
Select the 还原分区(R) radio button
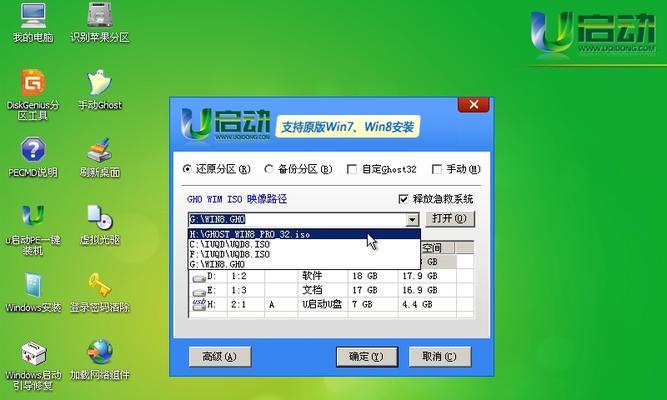[187, 169]
